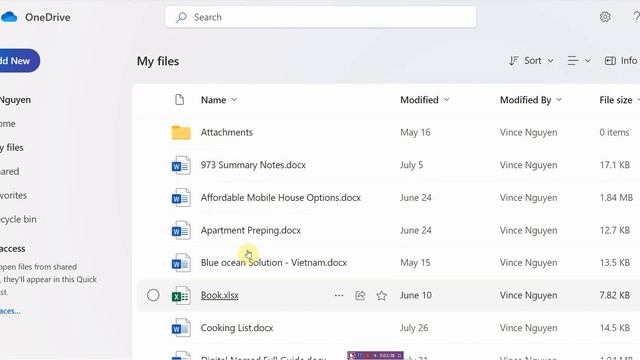The width and height of the screenshot is (640, 360).
Task: Click the My files page heading
Action: (x=158, y=61)
